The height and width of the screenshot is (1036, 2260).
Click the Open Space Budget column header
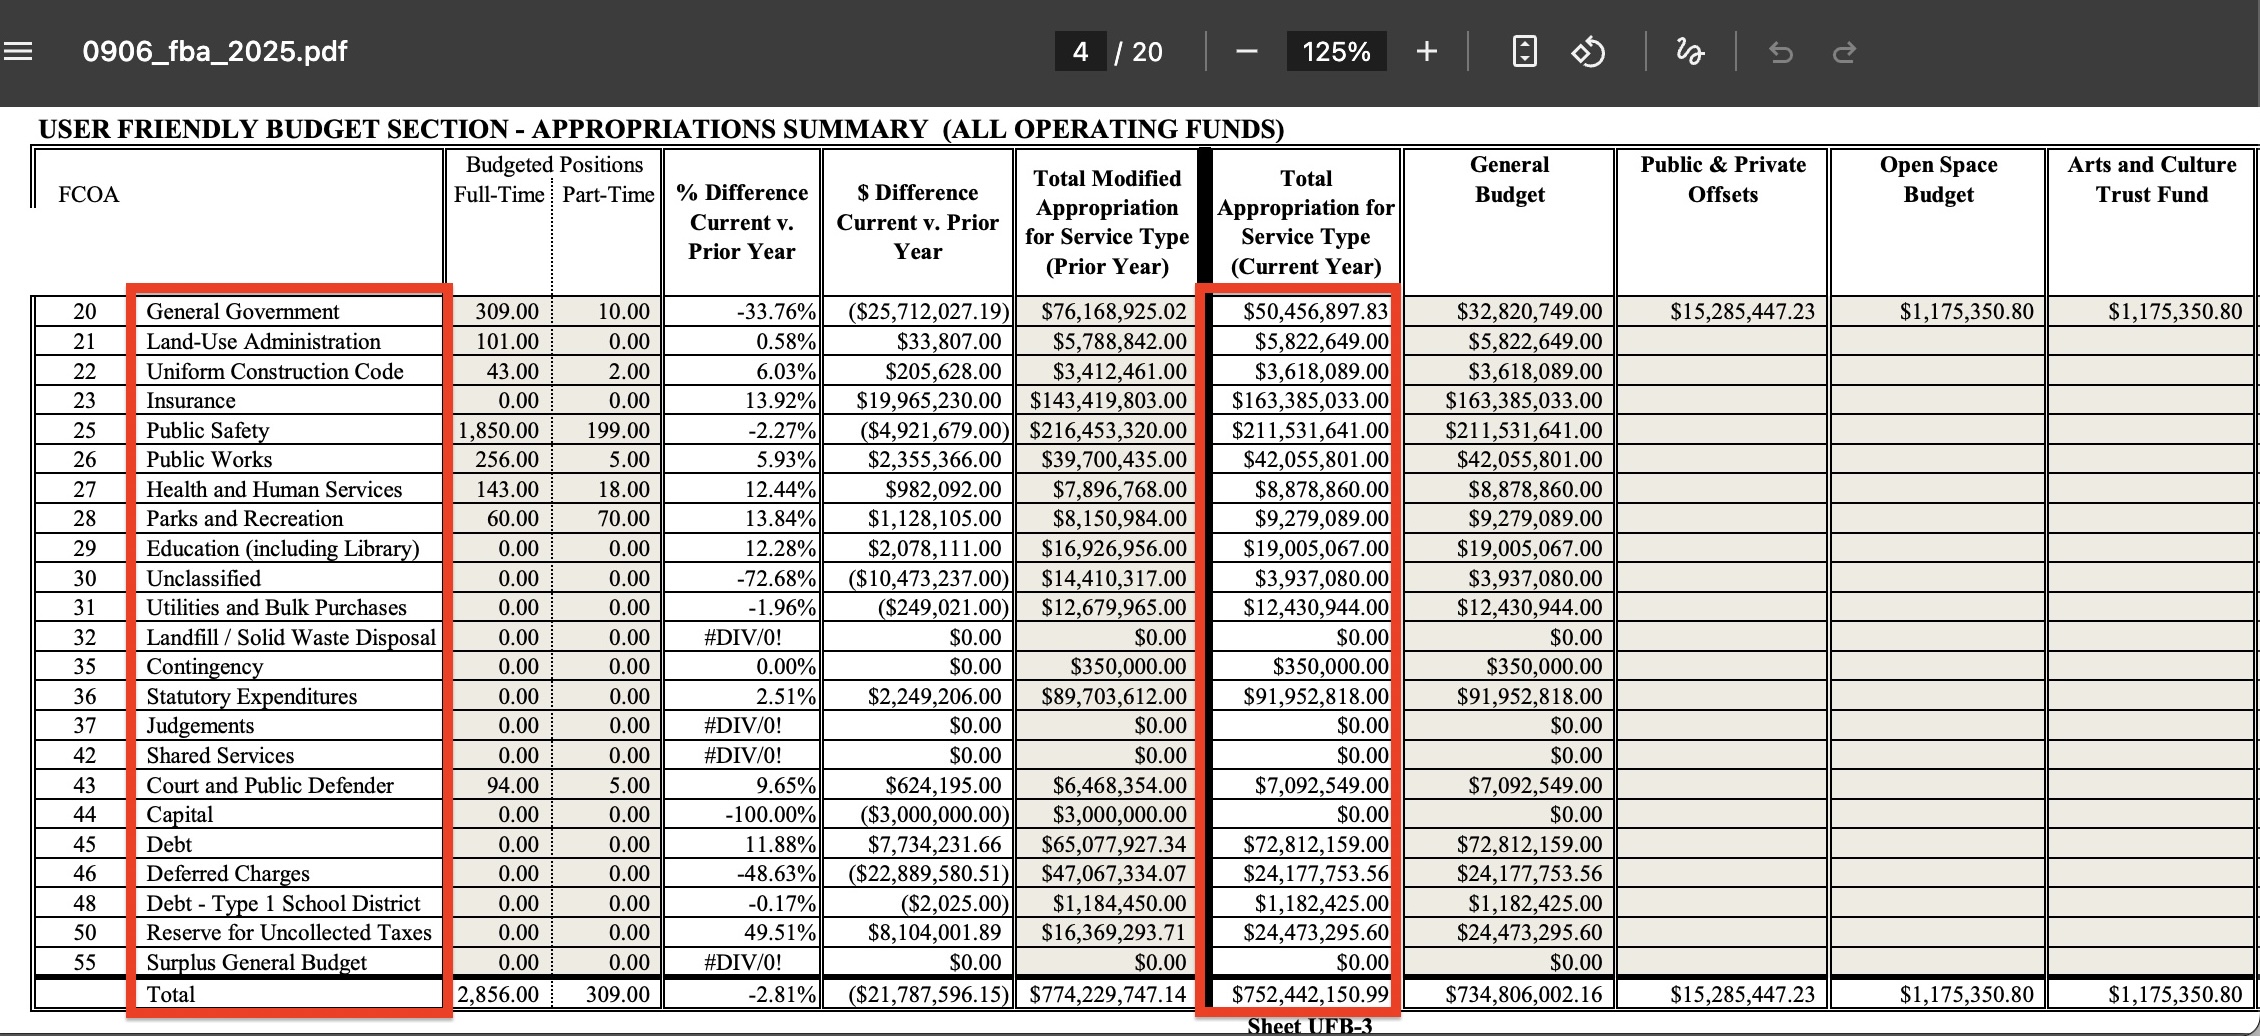pos(1937,180)
